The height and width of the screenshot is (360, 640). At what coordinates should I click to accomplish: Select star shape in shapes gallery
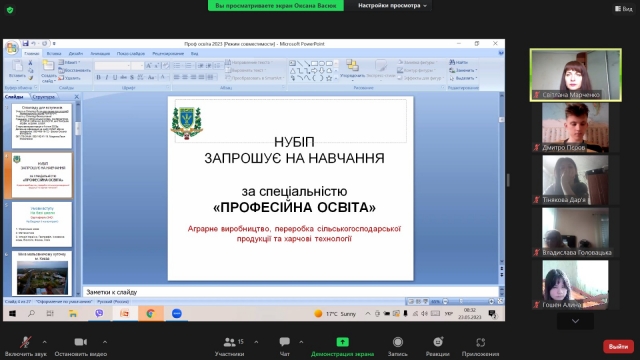[x=329, y=78]
